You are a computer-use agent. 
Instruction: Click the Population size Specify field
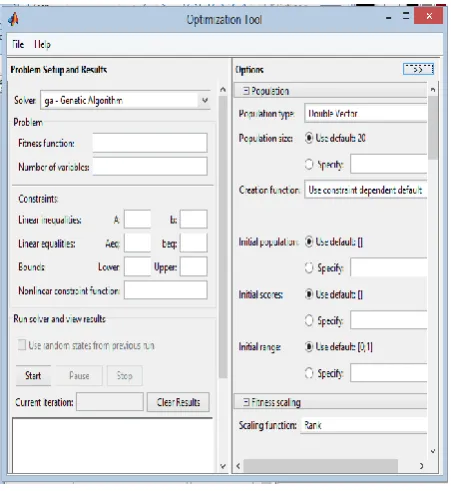(x=389, y=164)
